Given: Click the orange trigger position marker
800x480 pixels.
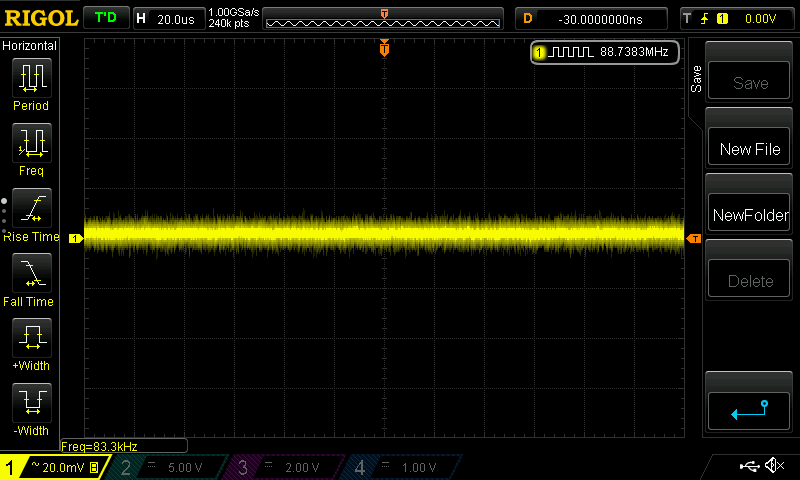Looking at the screenshot, I should click(385, 49).
